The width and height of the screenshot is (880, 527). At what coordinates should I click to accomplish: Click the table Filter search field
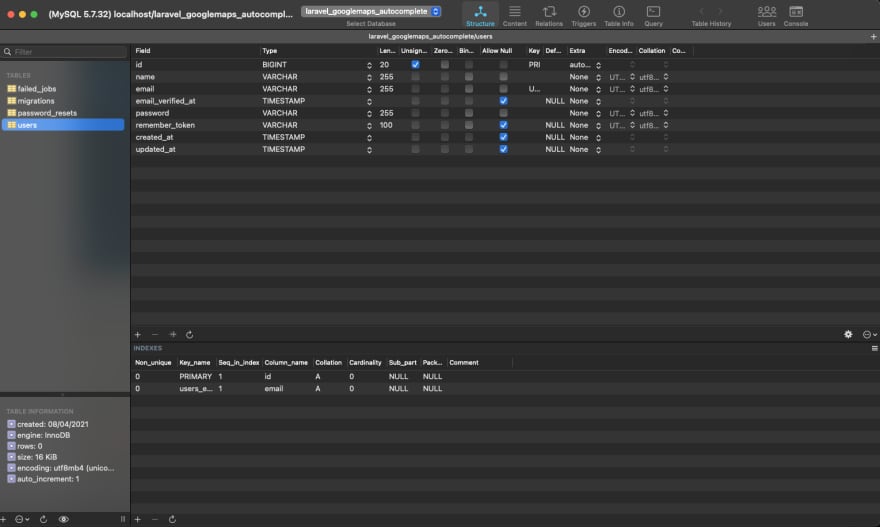click(65, 51)
